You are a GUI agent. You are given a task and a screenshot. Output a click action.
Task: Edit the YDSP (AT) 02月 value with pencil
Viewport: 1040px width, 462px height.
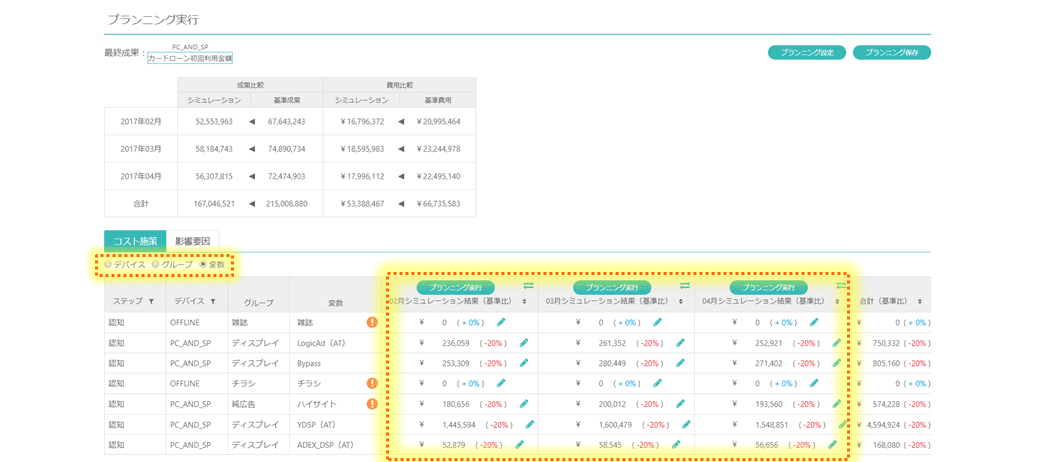(x=529, y=425)
